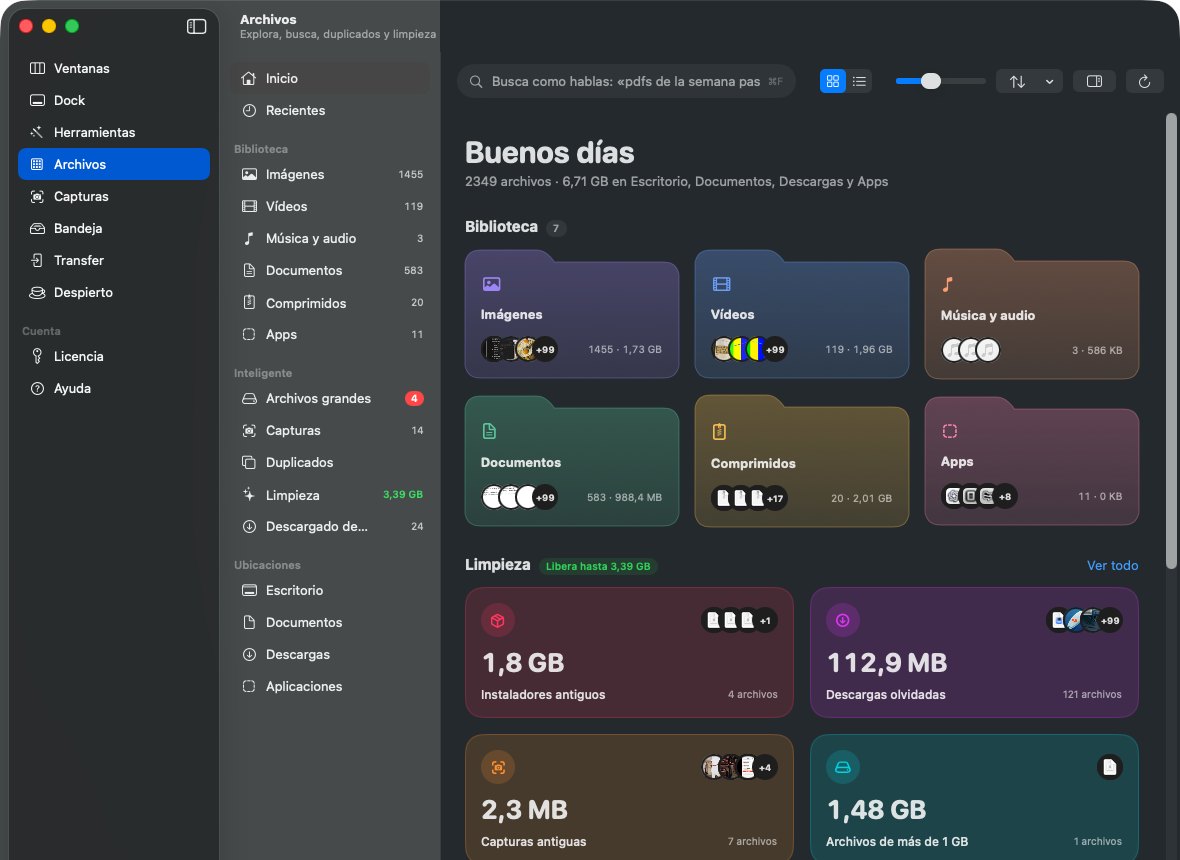The width and height of the screenshot is (1180, 860).
Task: Open the Vídeos folder card
Action: point(801,315)
